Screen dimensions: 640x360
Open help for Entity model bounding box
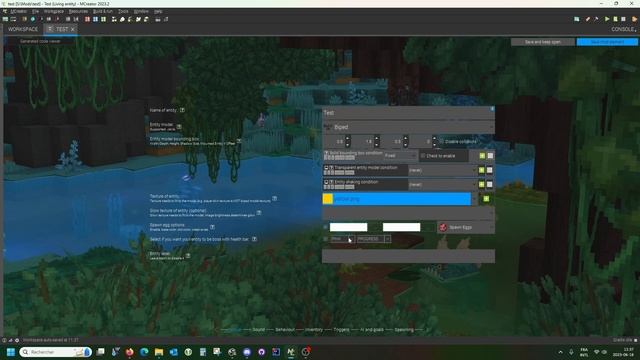coord(239,141)
